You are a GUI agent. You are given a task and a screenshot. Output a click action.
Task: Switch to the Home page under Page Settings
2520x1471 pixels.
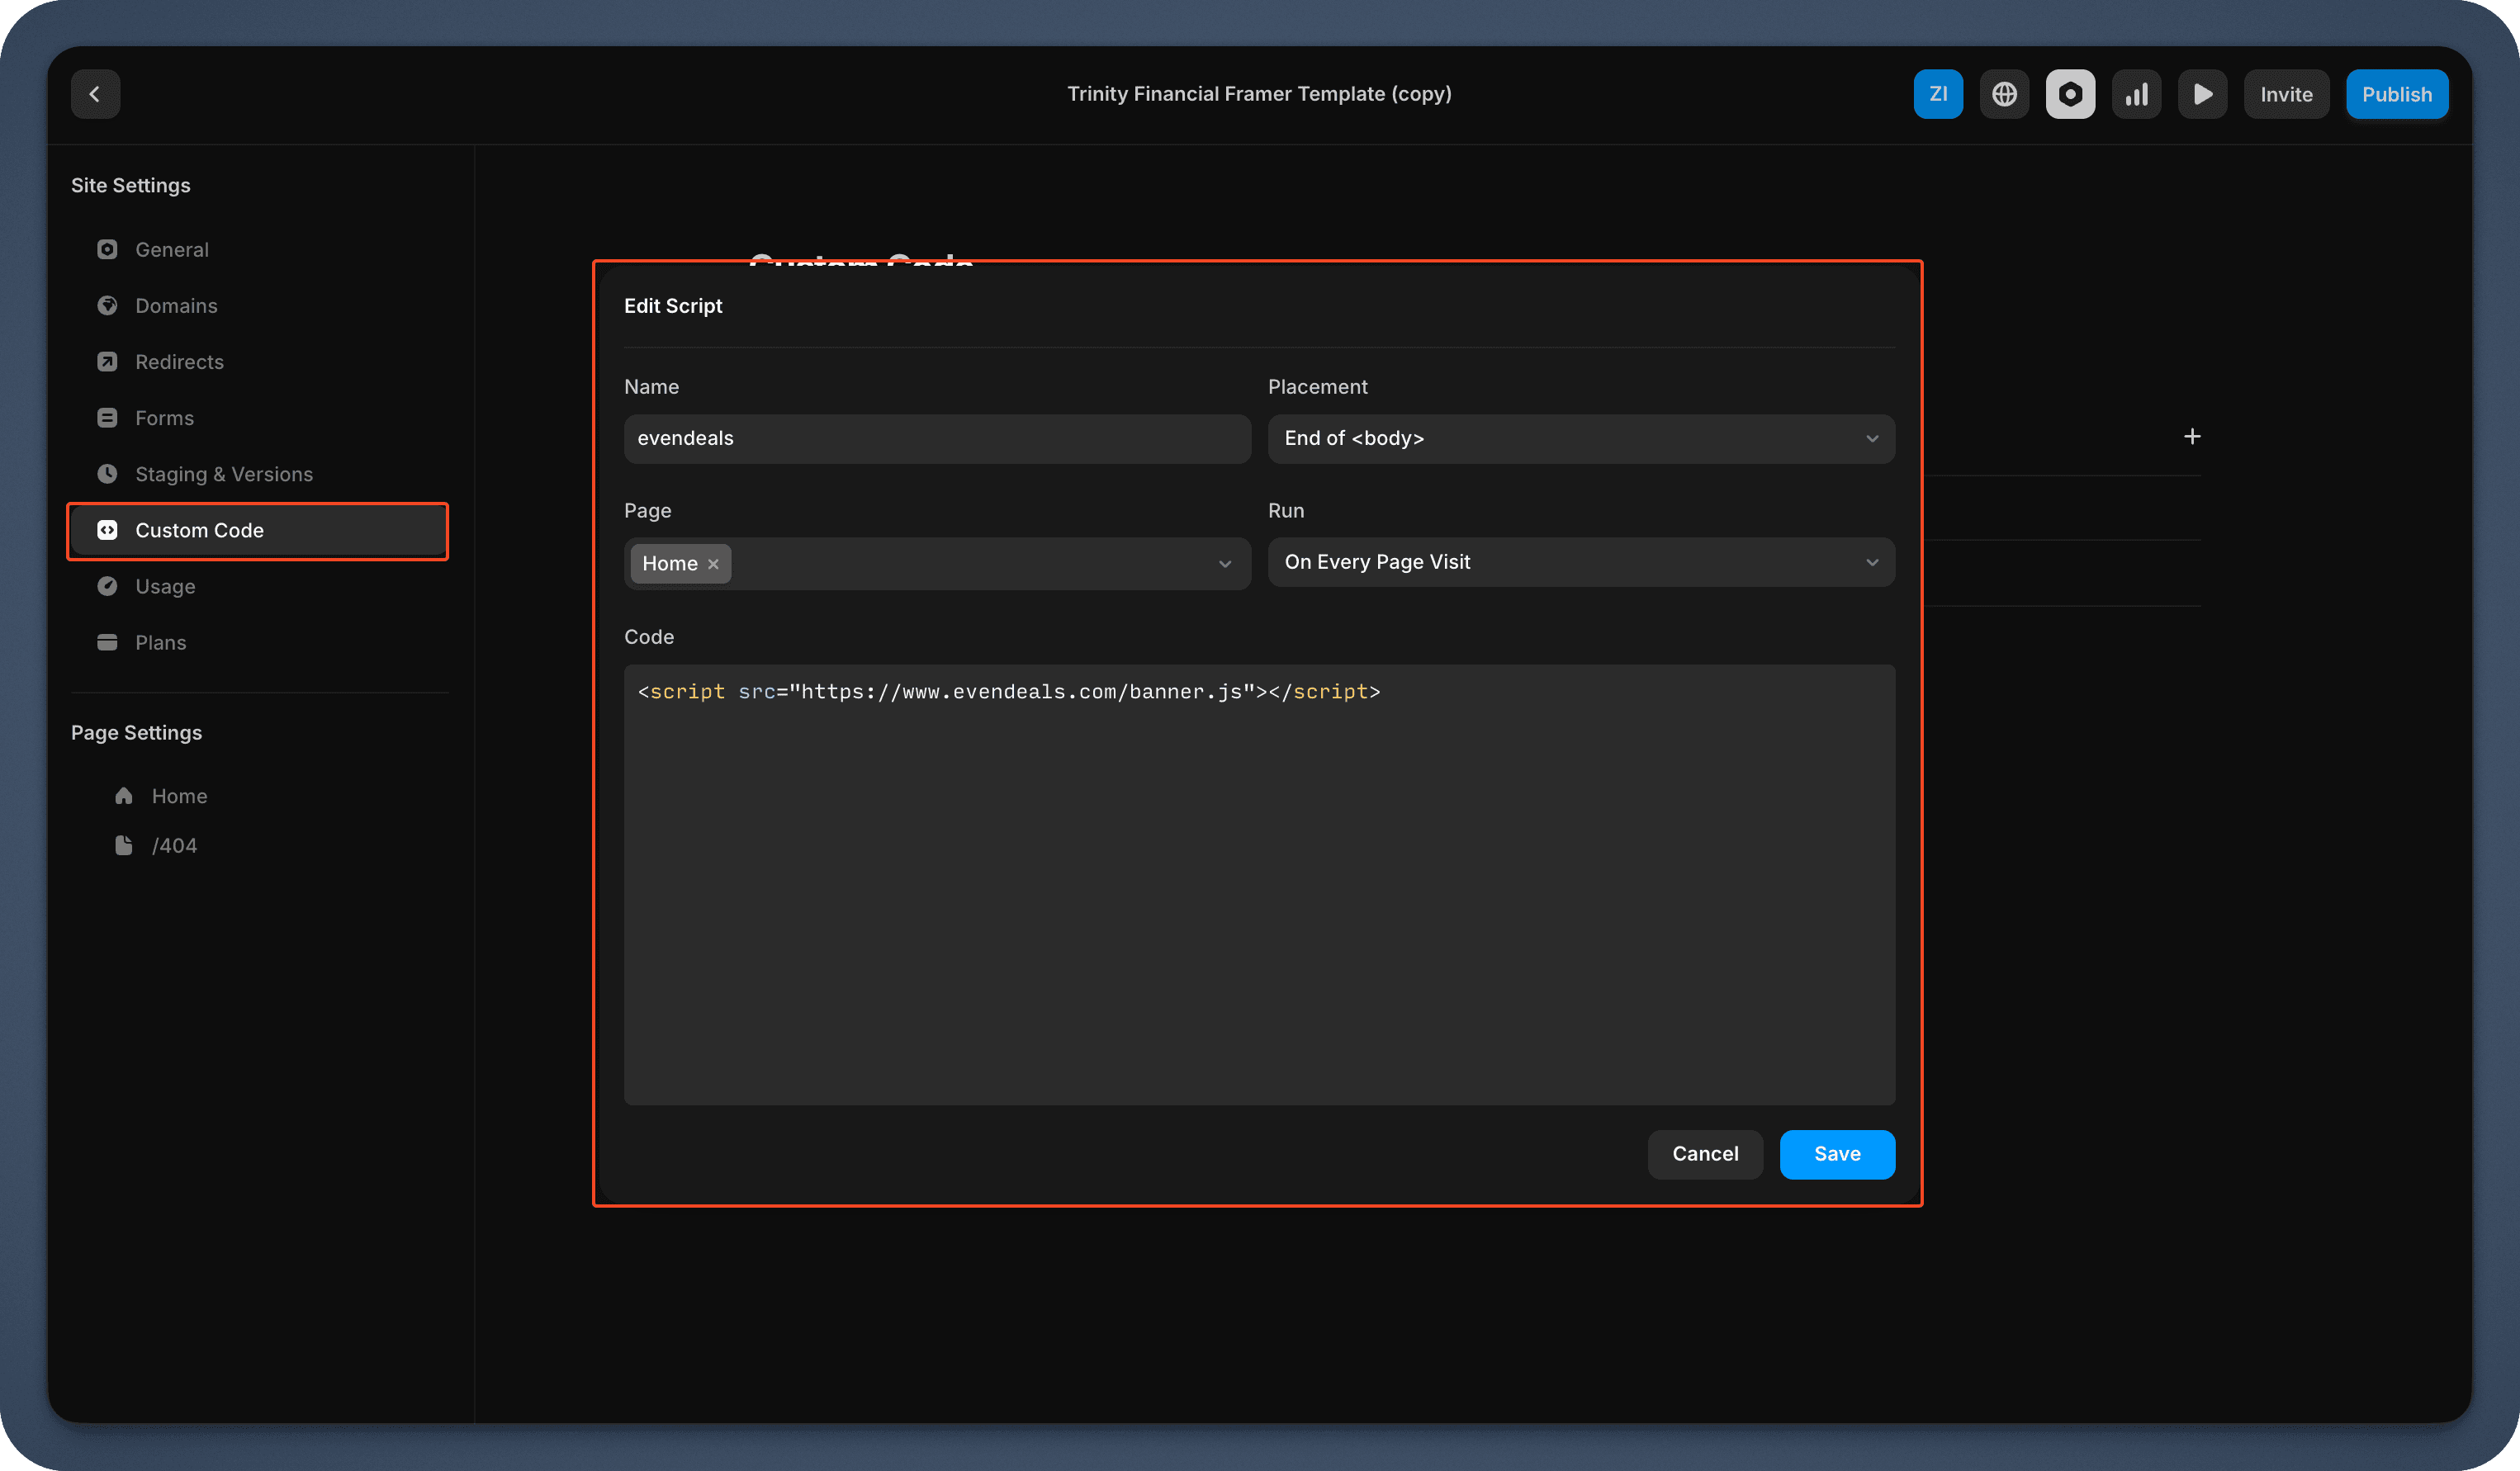(x=178, y=795)
